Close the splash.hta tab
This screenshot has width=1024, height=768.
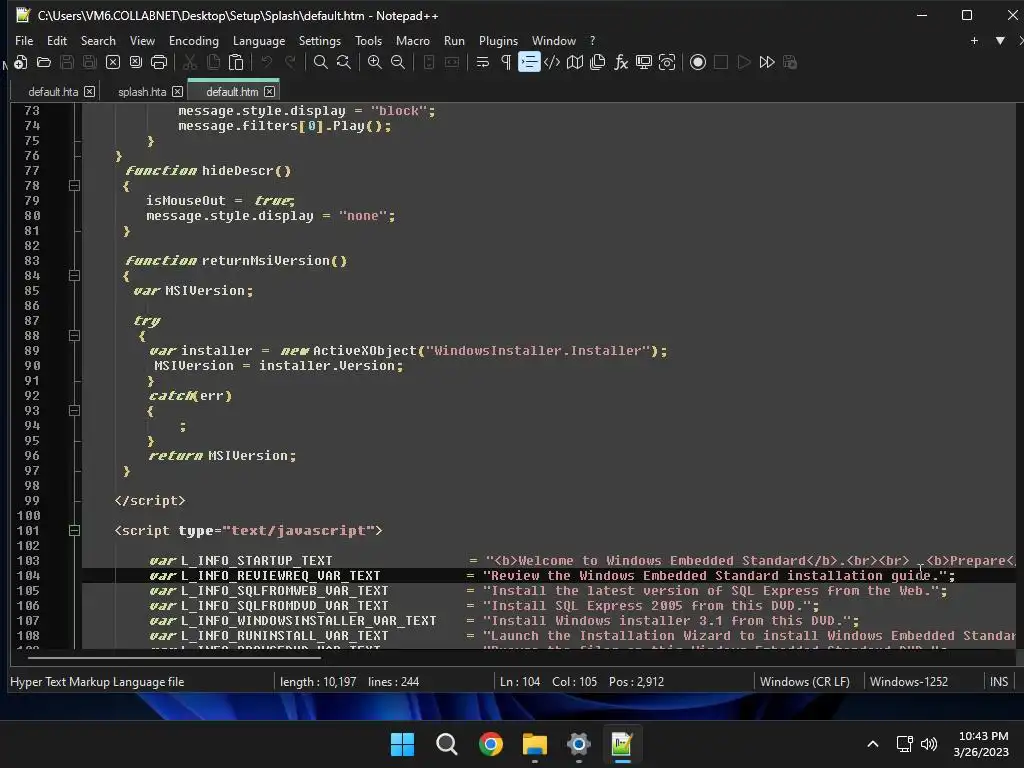[x=177, y=92]
